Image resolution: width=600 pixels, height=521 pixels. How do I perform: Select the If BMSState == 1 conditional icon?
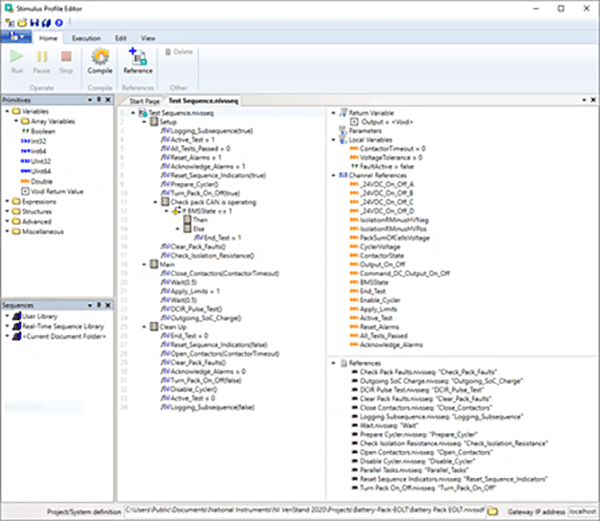click(x=176, y=211)
